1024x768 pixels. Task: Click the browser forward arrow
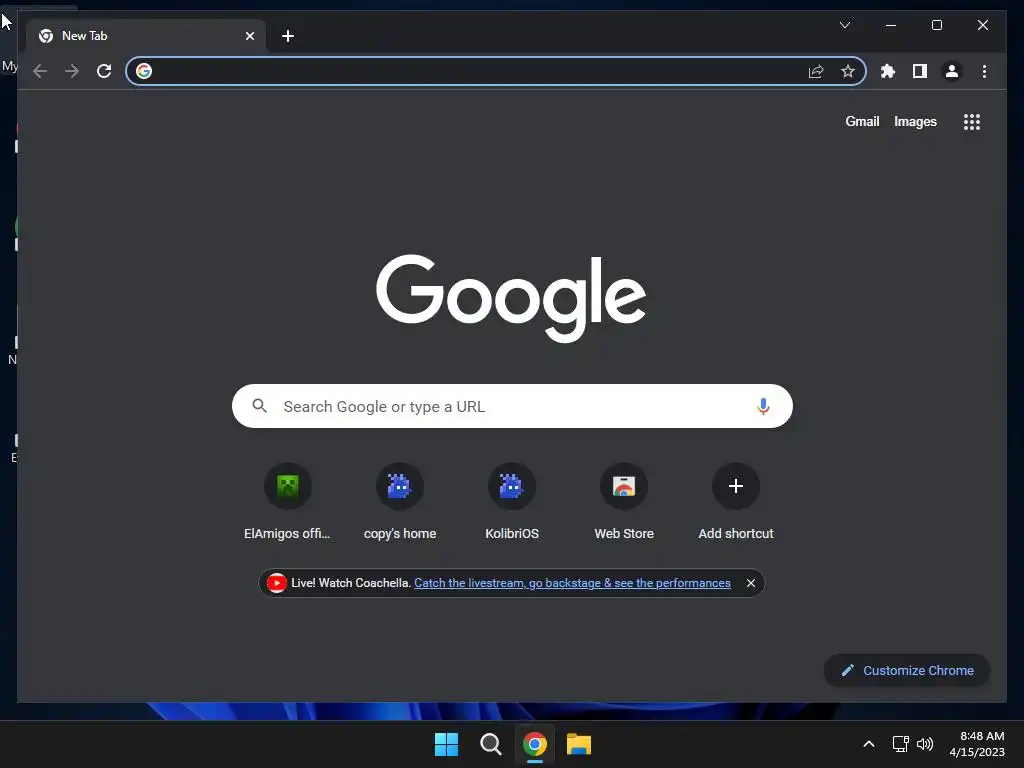click(x=72, y=71)
